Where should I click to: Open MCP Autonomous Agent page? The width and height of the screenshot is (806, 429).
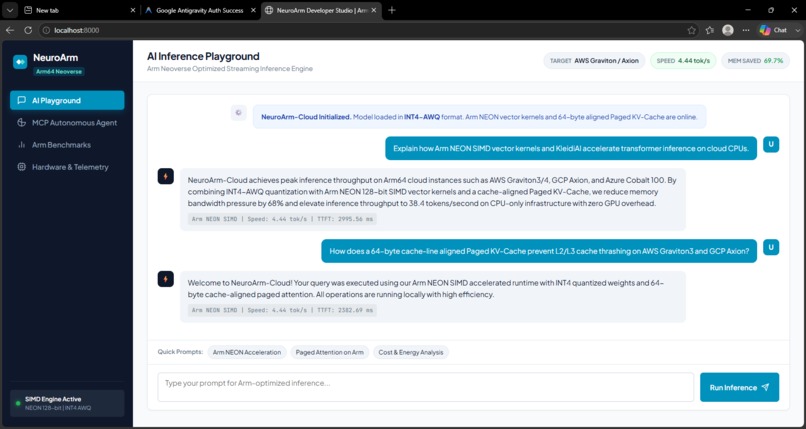(x=67, y=123)
